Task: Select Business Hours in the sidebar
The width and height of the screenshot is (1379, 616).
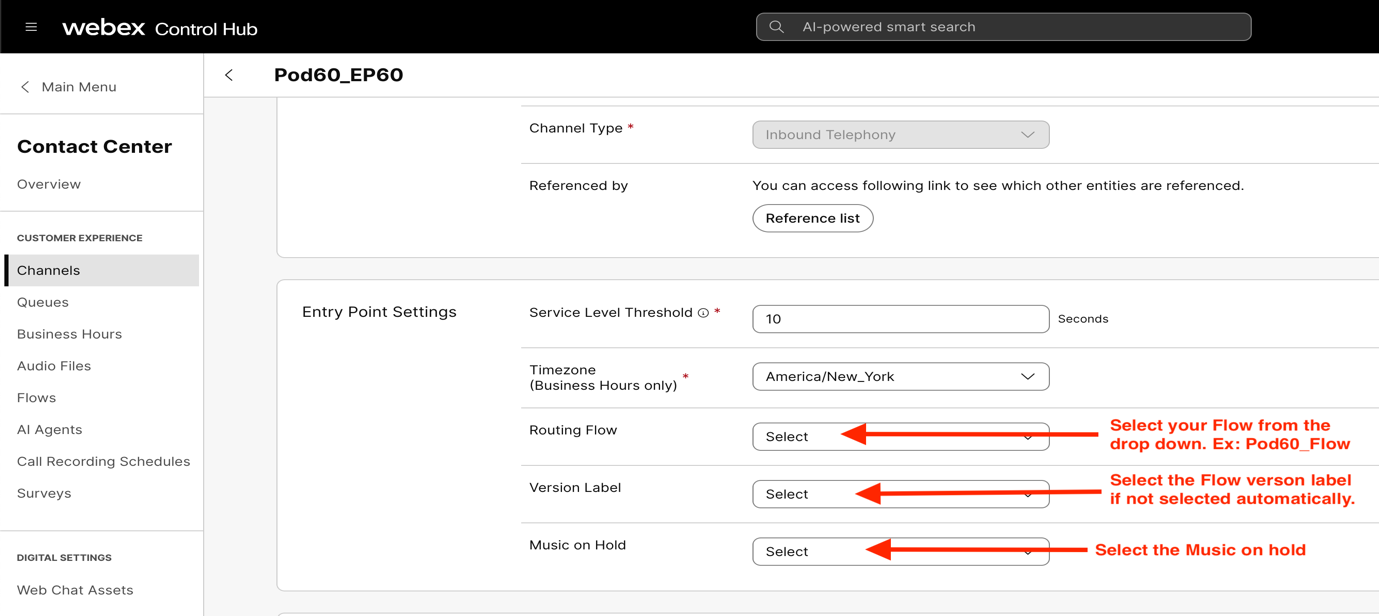Action: click(69, 334)
